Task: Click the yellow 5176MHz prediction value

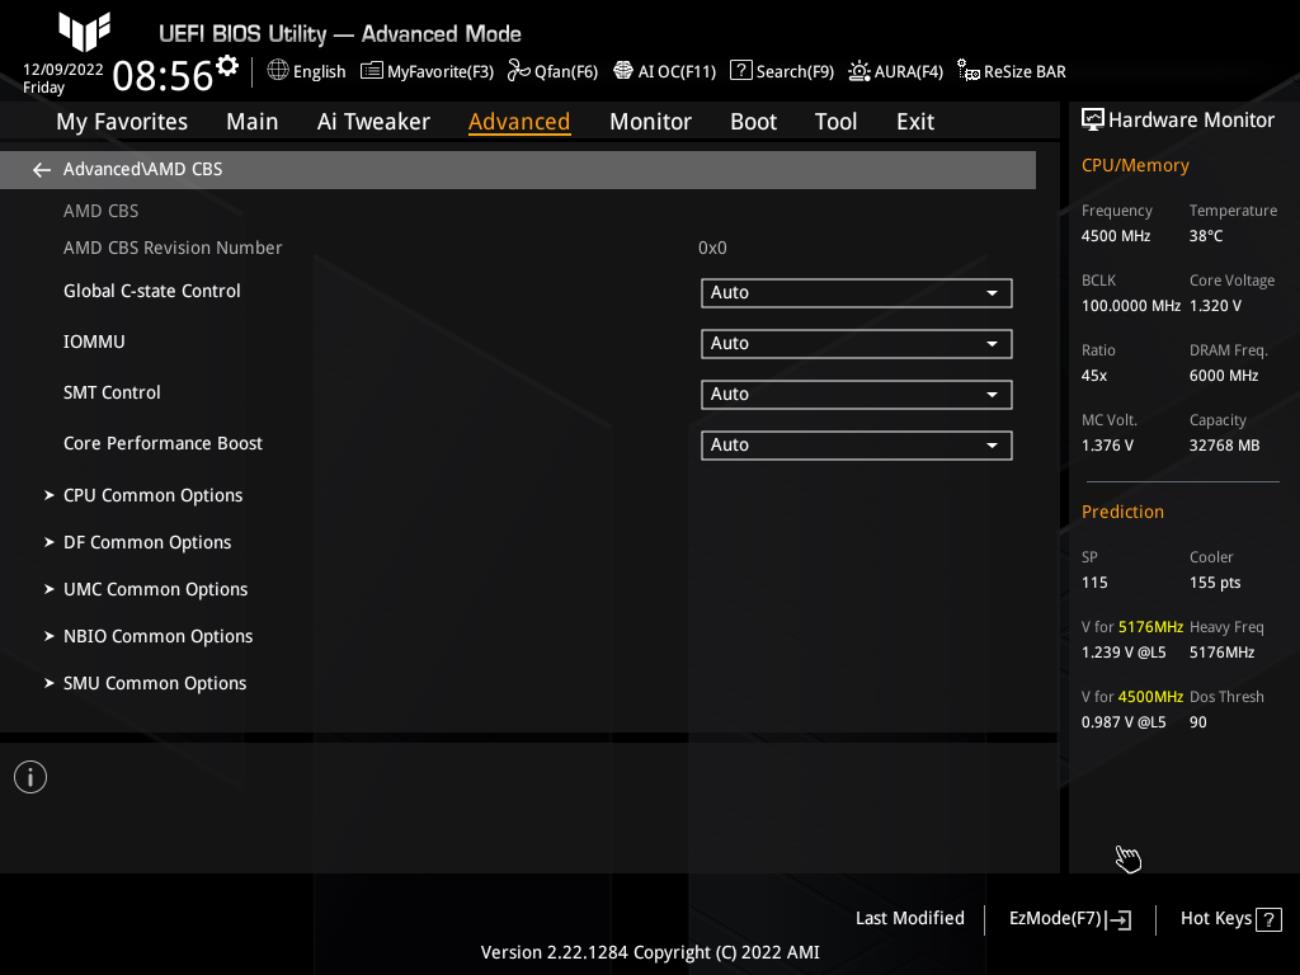Action: (1150, 627)
